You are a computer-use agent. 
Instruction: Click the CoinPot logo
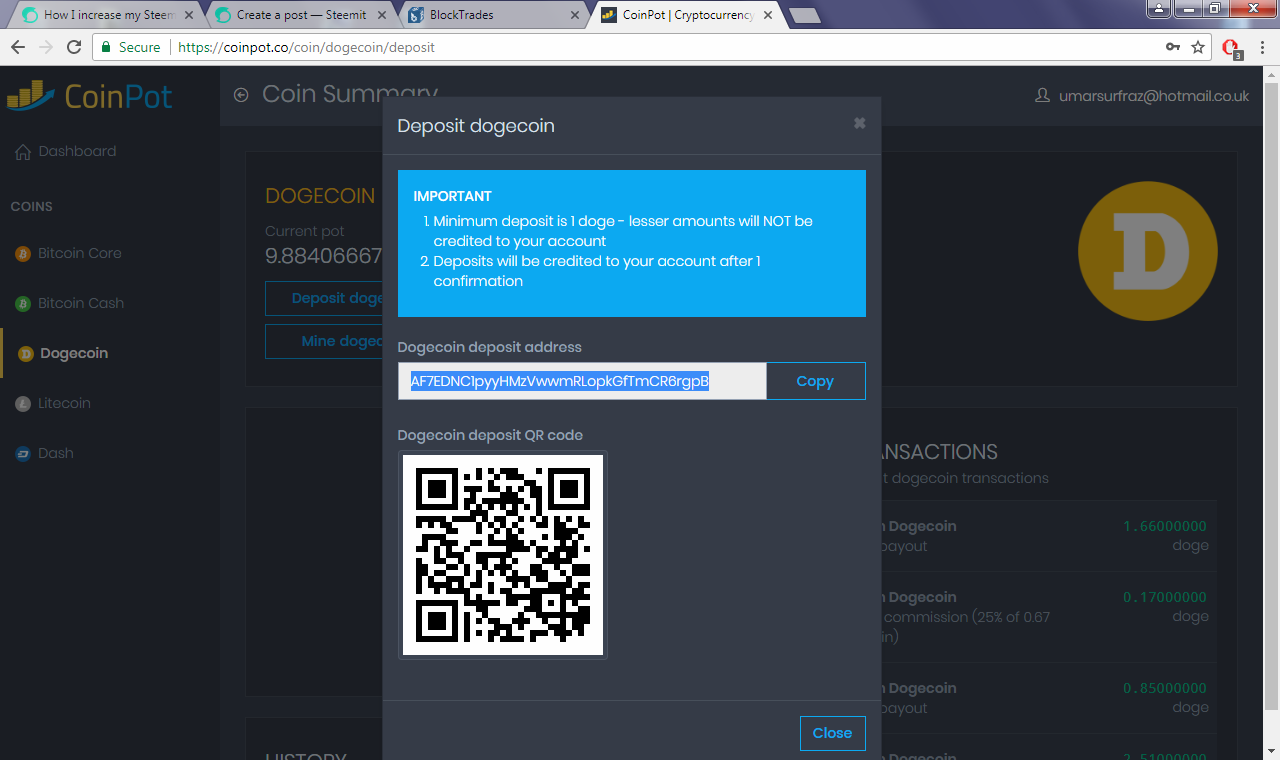click(x=90, y=96)
